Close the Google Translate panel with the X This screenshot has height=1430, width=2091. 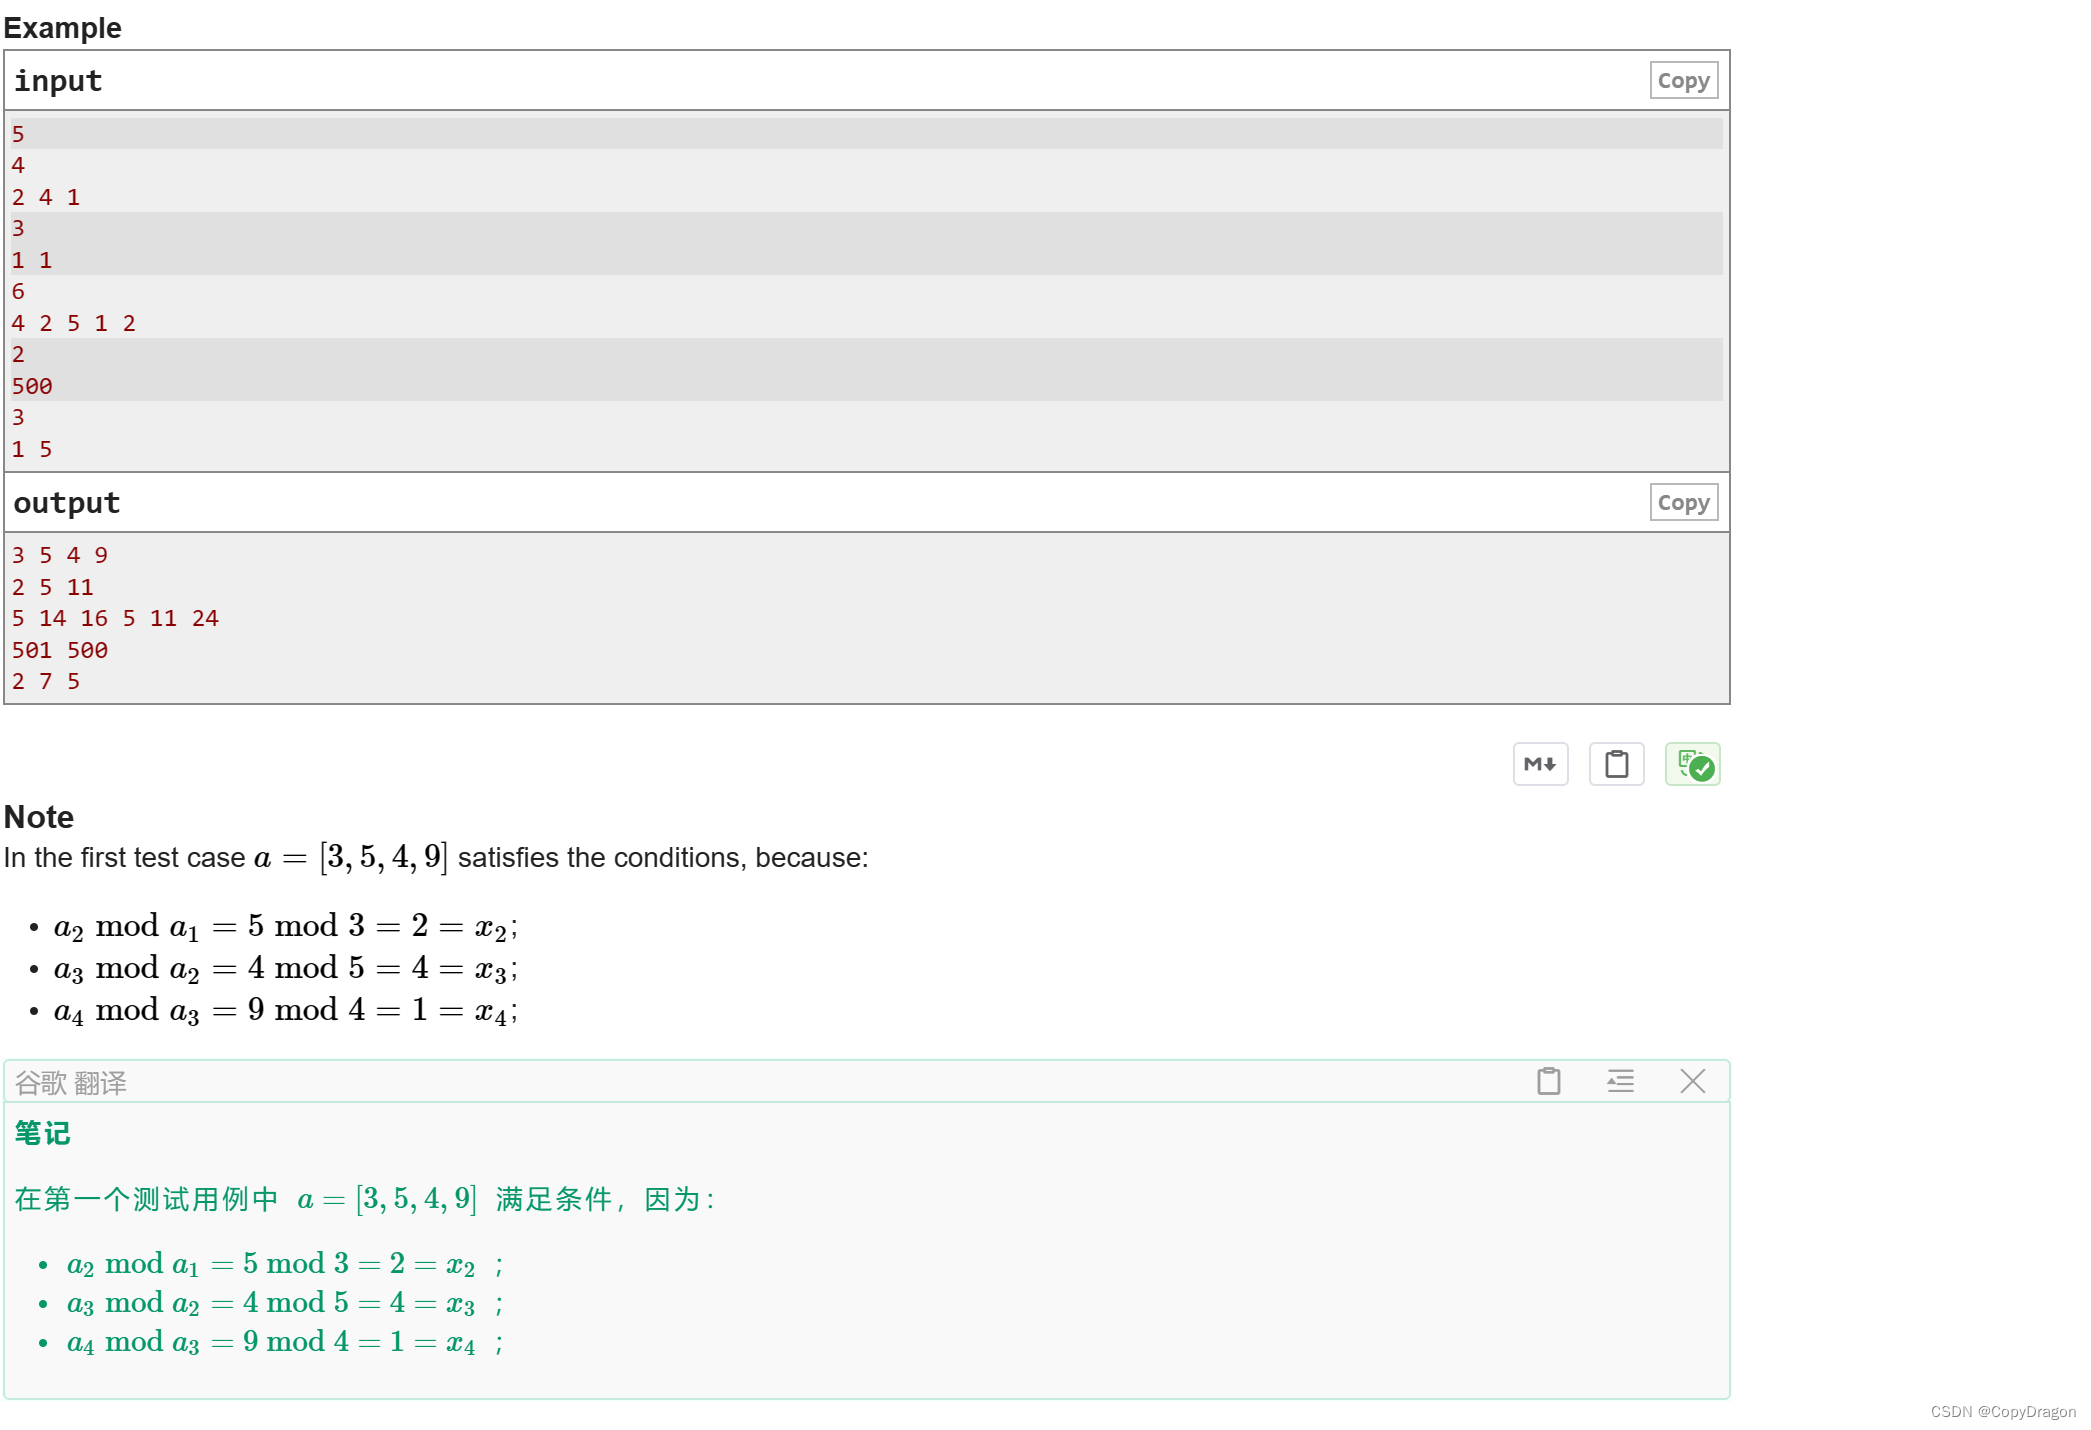pos(1692,1081)
